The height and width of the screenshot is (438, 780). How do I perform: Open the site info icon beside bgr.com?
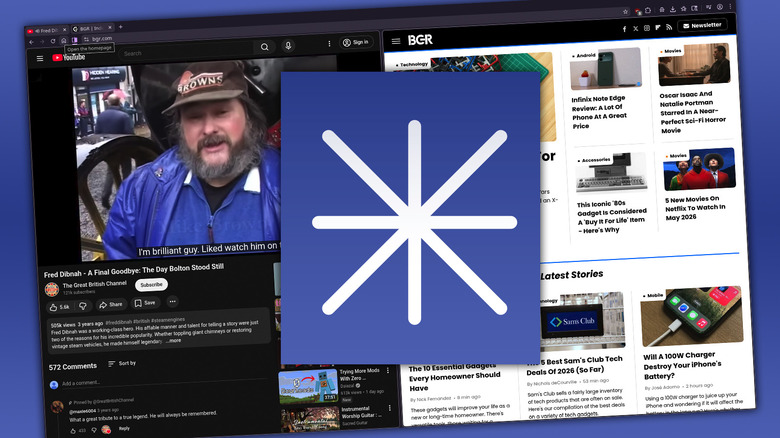click(x=86, y=39)
